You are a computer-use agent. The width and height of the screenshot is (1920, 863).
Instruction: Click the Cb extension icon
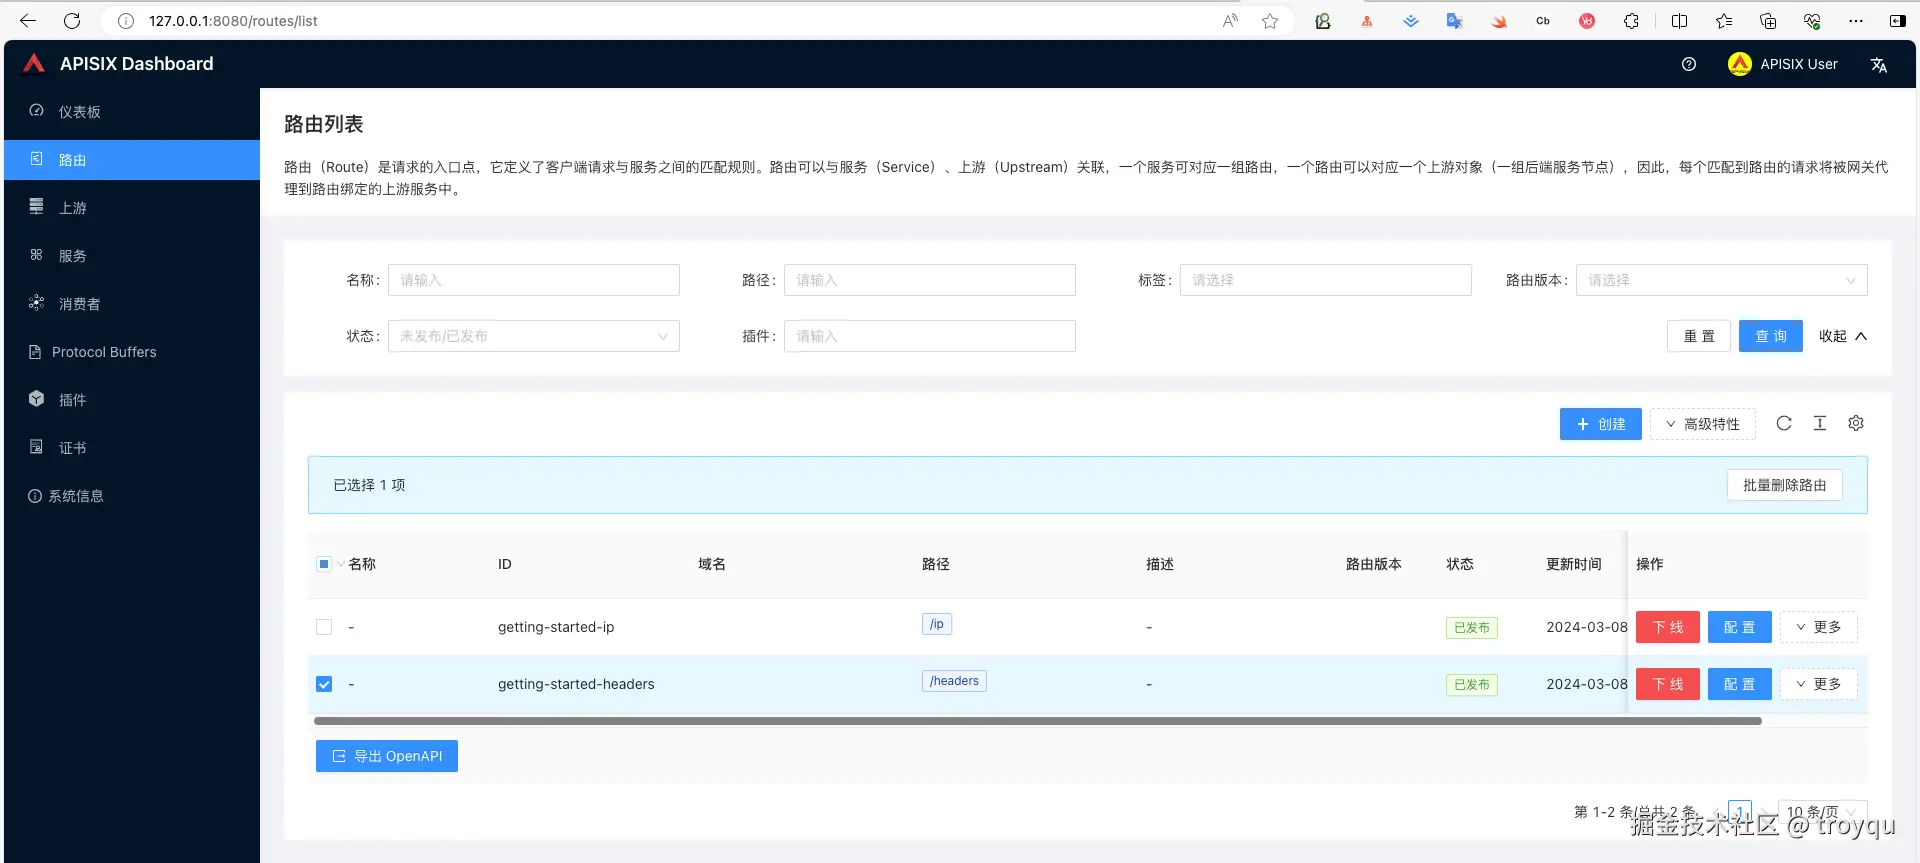click(1543, 21)
